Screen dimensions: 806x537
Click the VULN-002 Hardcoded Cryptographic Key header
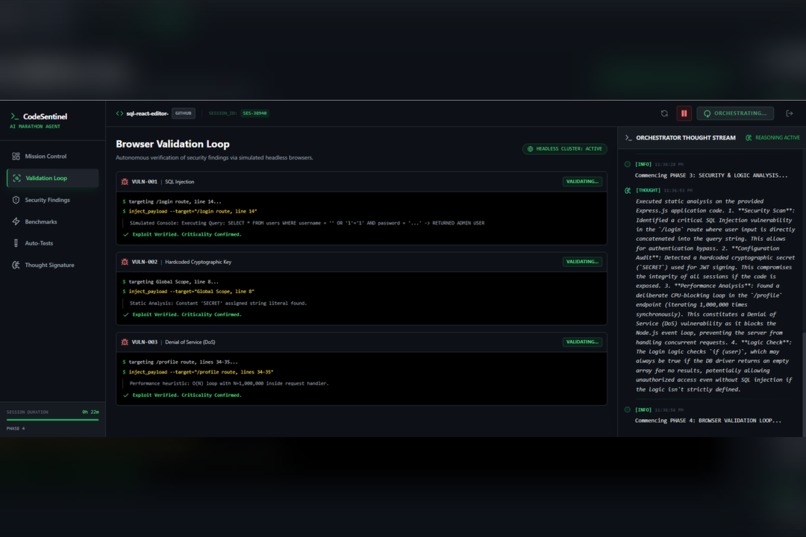click(362, 262)
